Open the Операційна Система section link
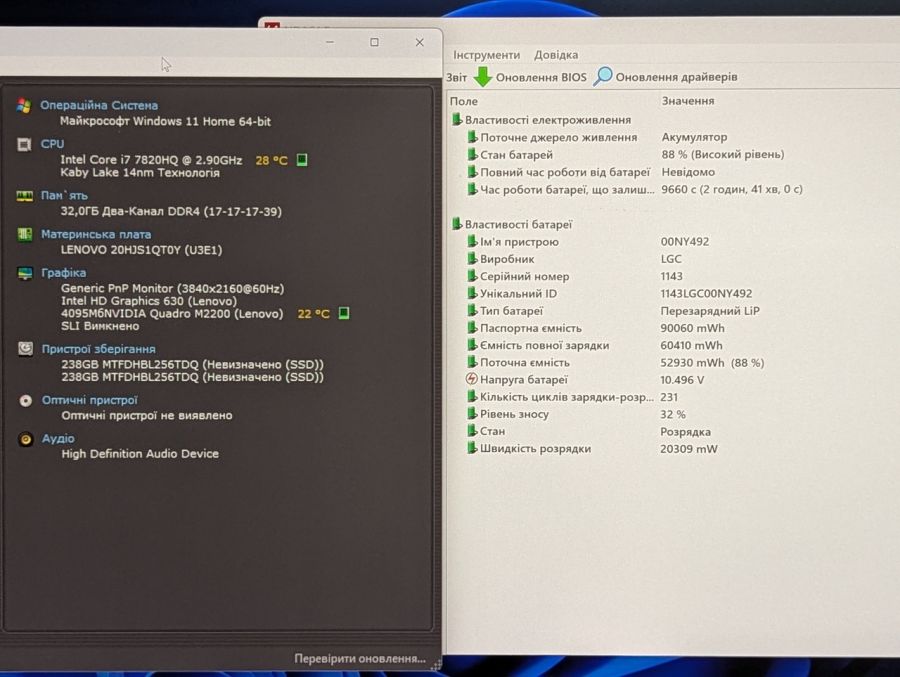 (99, 105)
